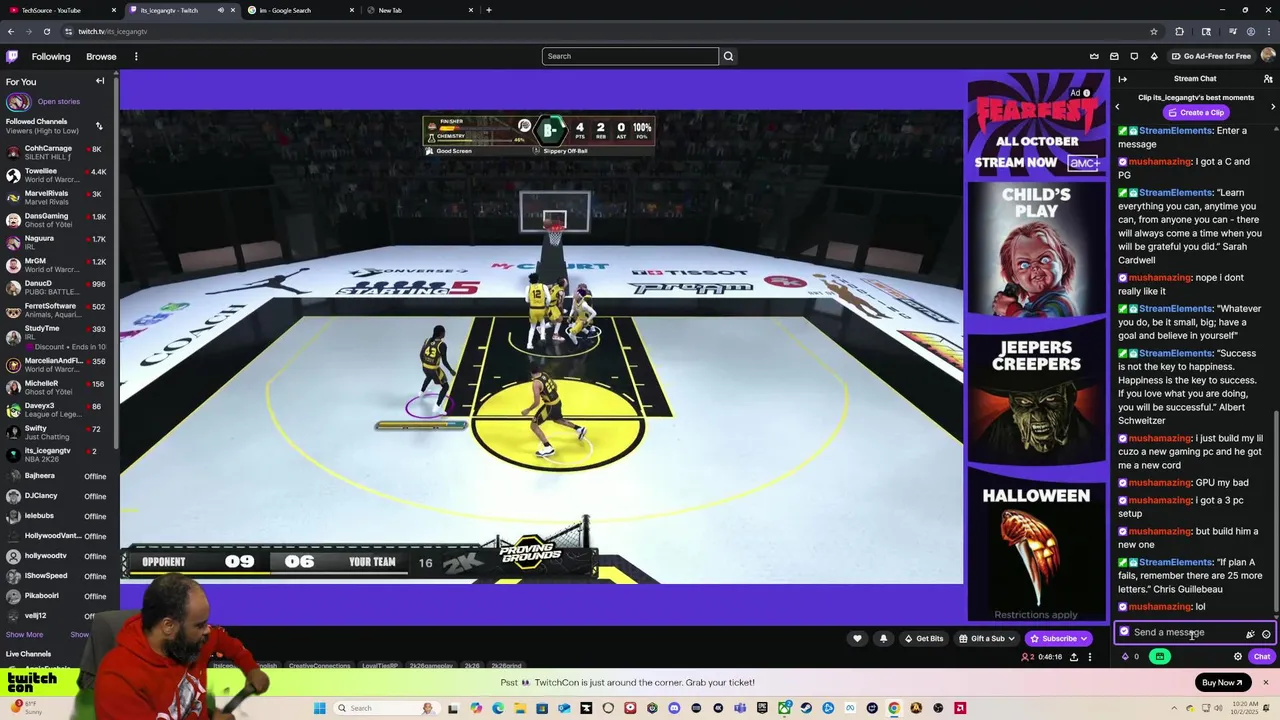Image resolution: width=1280 pixels, height=720 pixels.
Task: Follow the channel using the heart icon
Action: 857,638
